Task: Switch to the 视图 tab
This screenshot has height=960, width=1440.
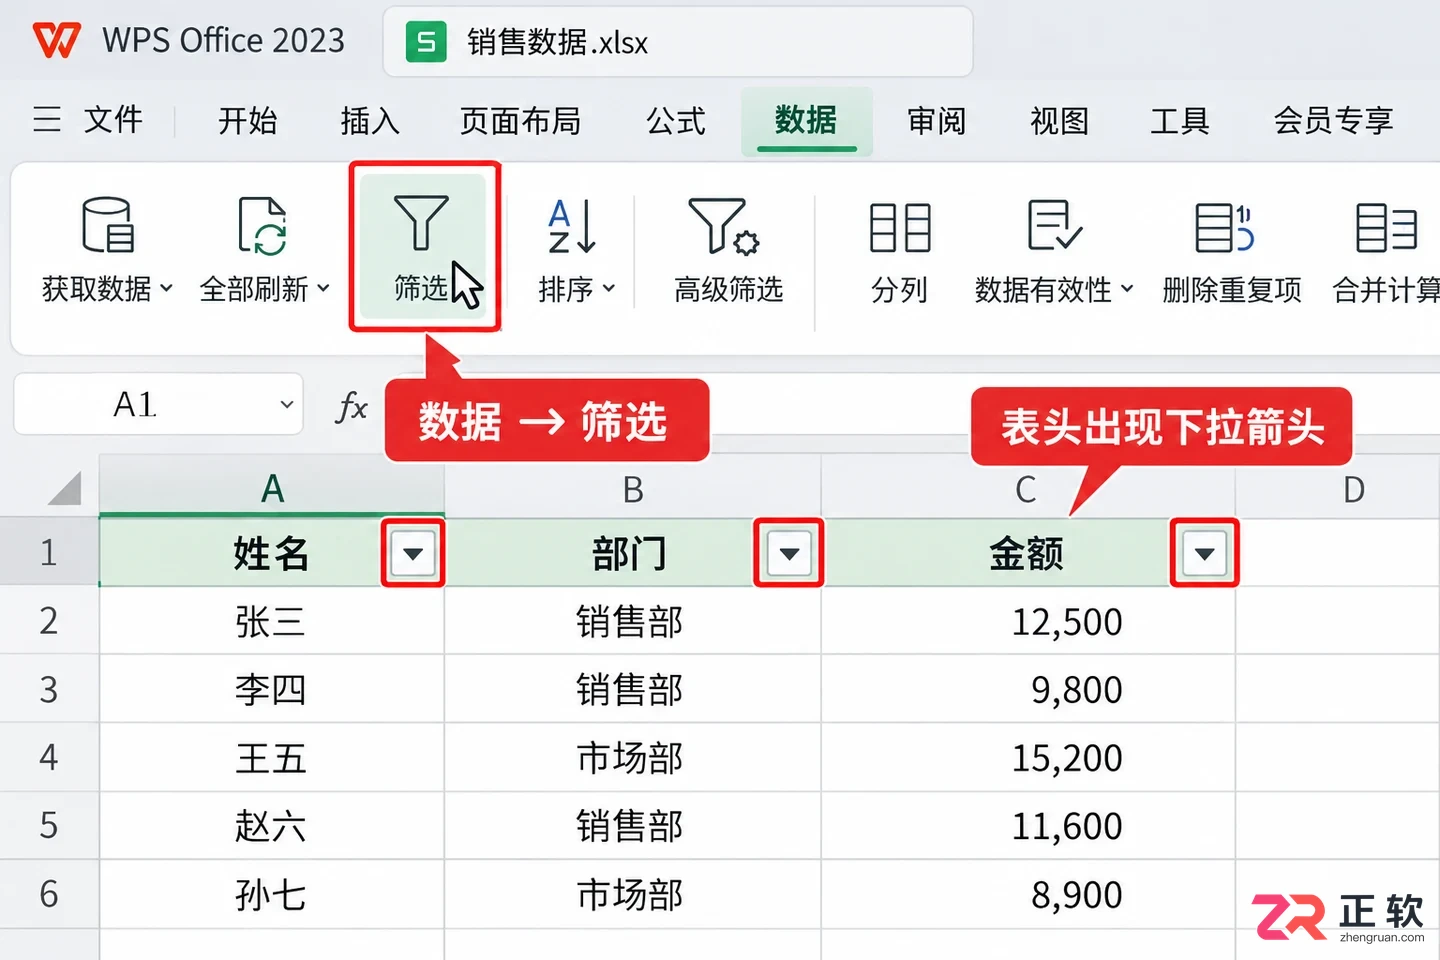Action: pyautogui.click(x=1059, y=121)
